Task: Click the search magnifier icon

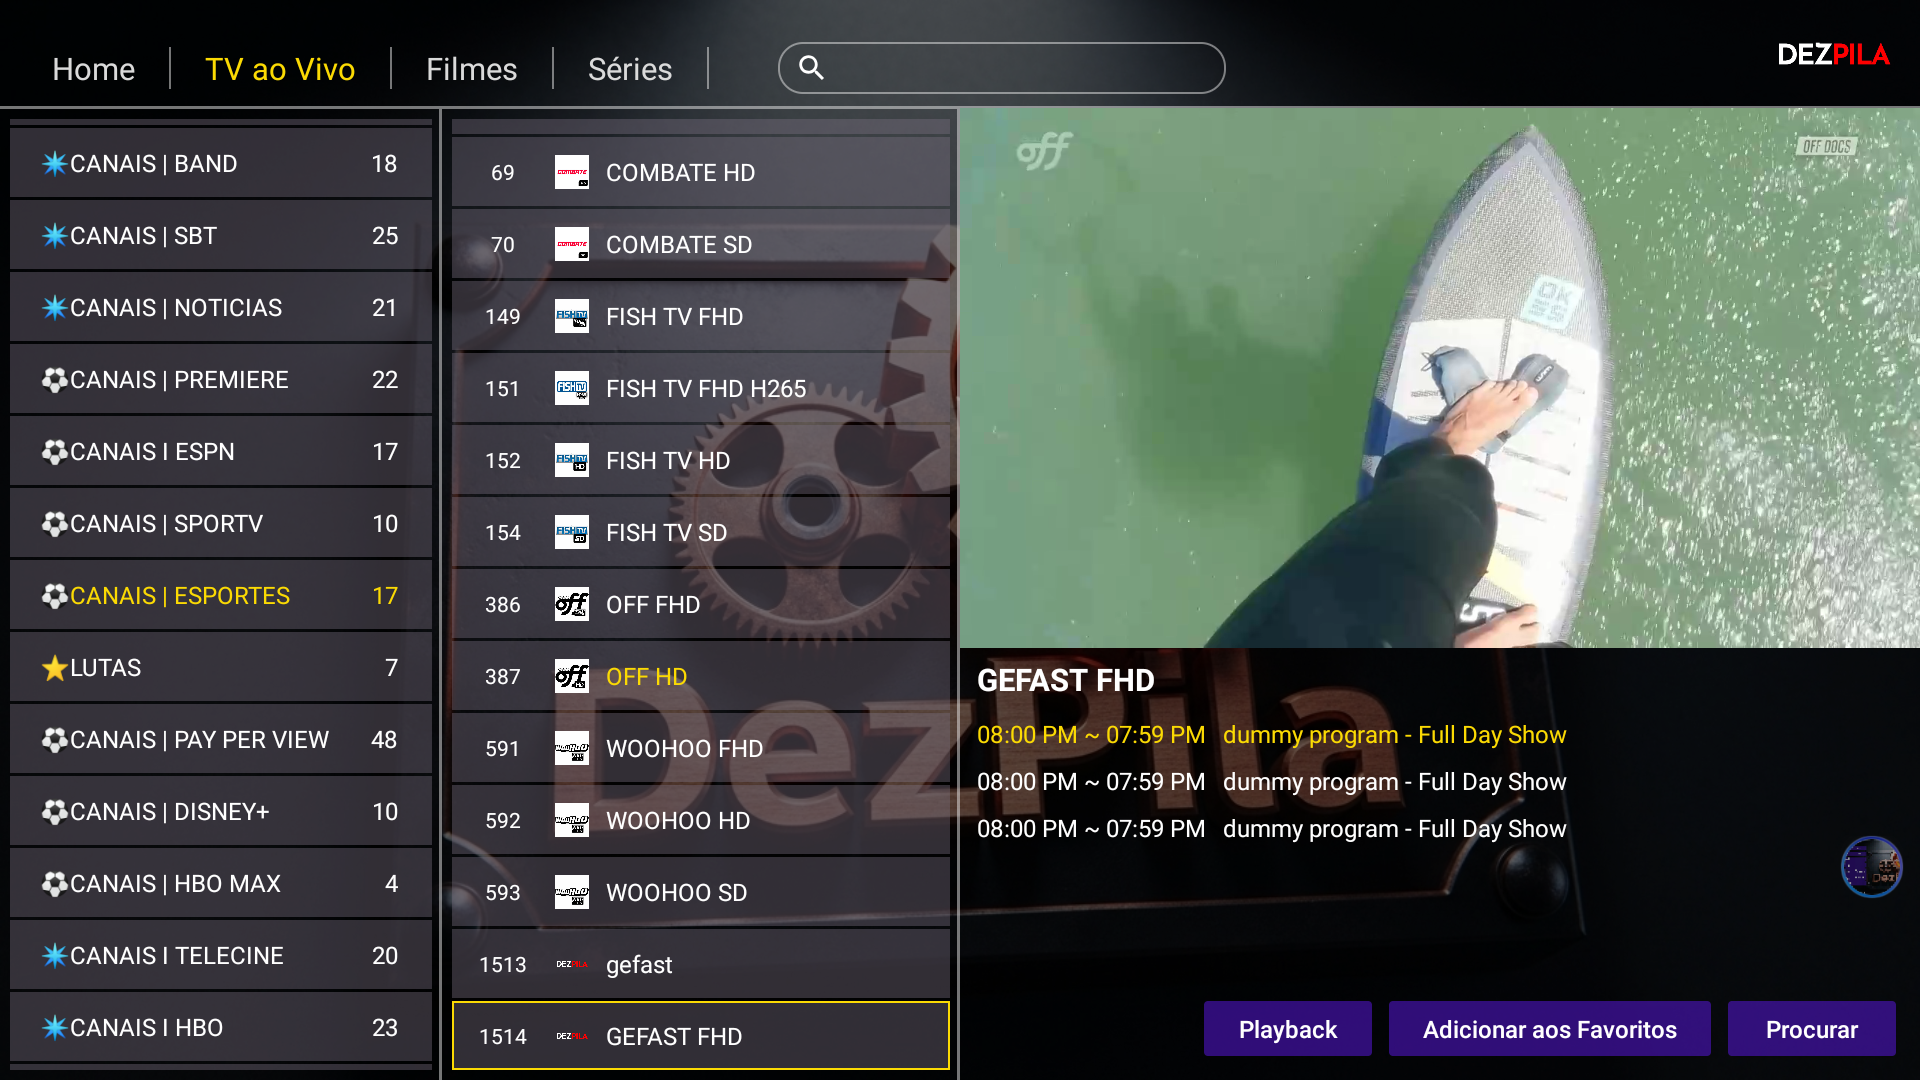Action: (811, 67)
